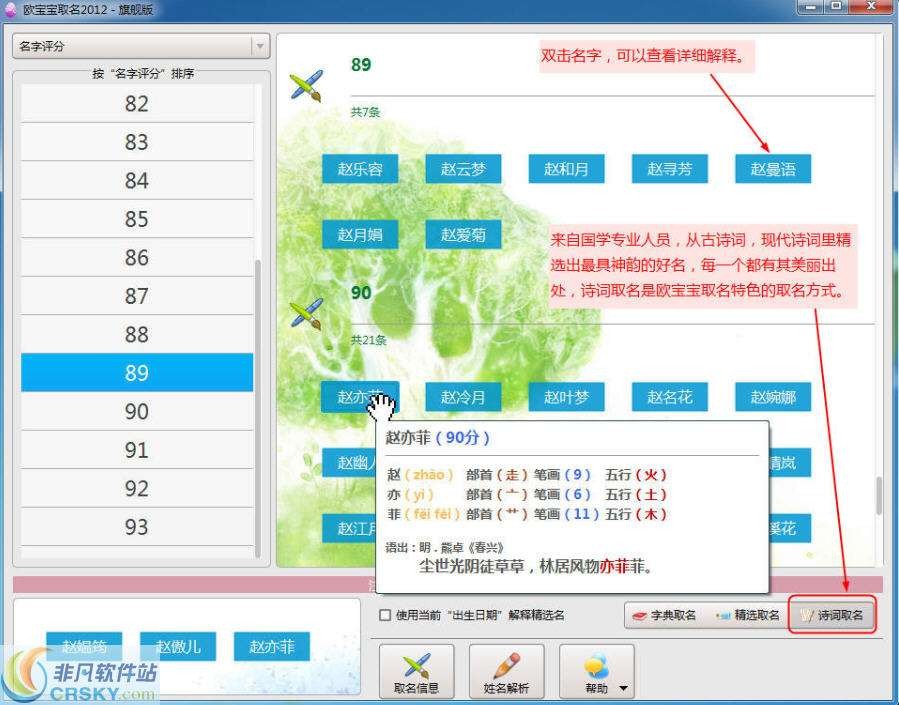899x705 pixels.
Task: Click the 赵云梦 name button
Action: (x=463, y=169)
